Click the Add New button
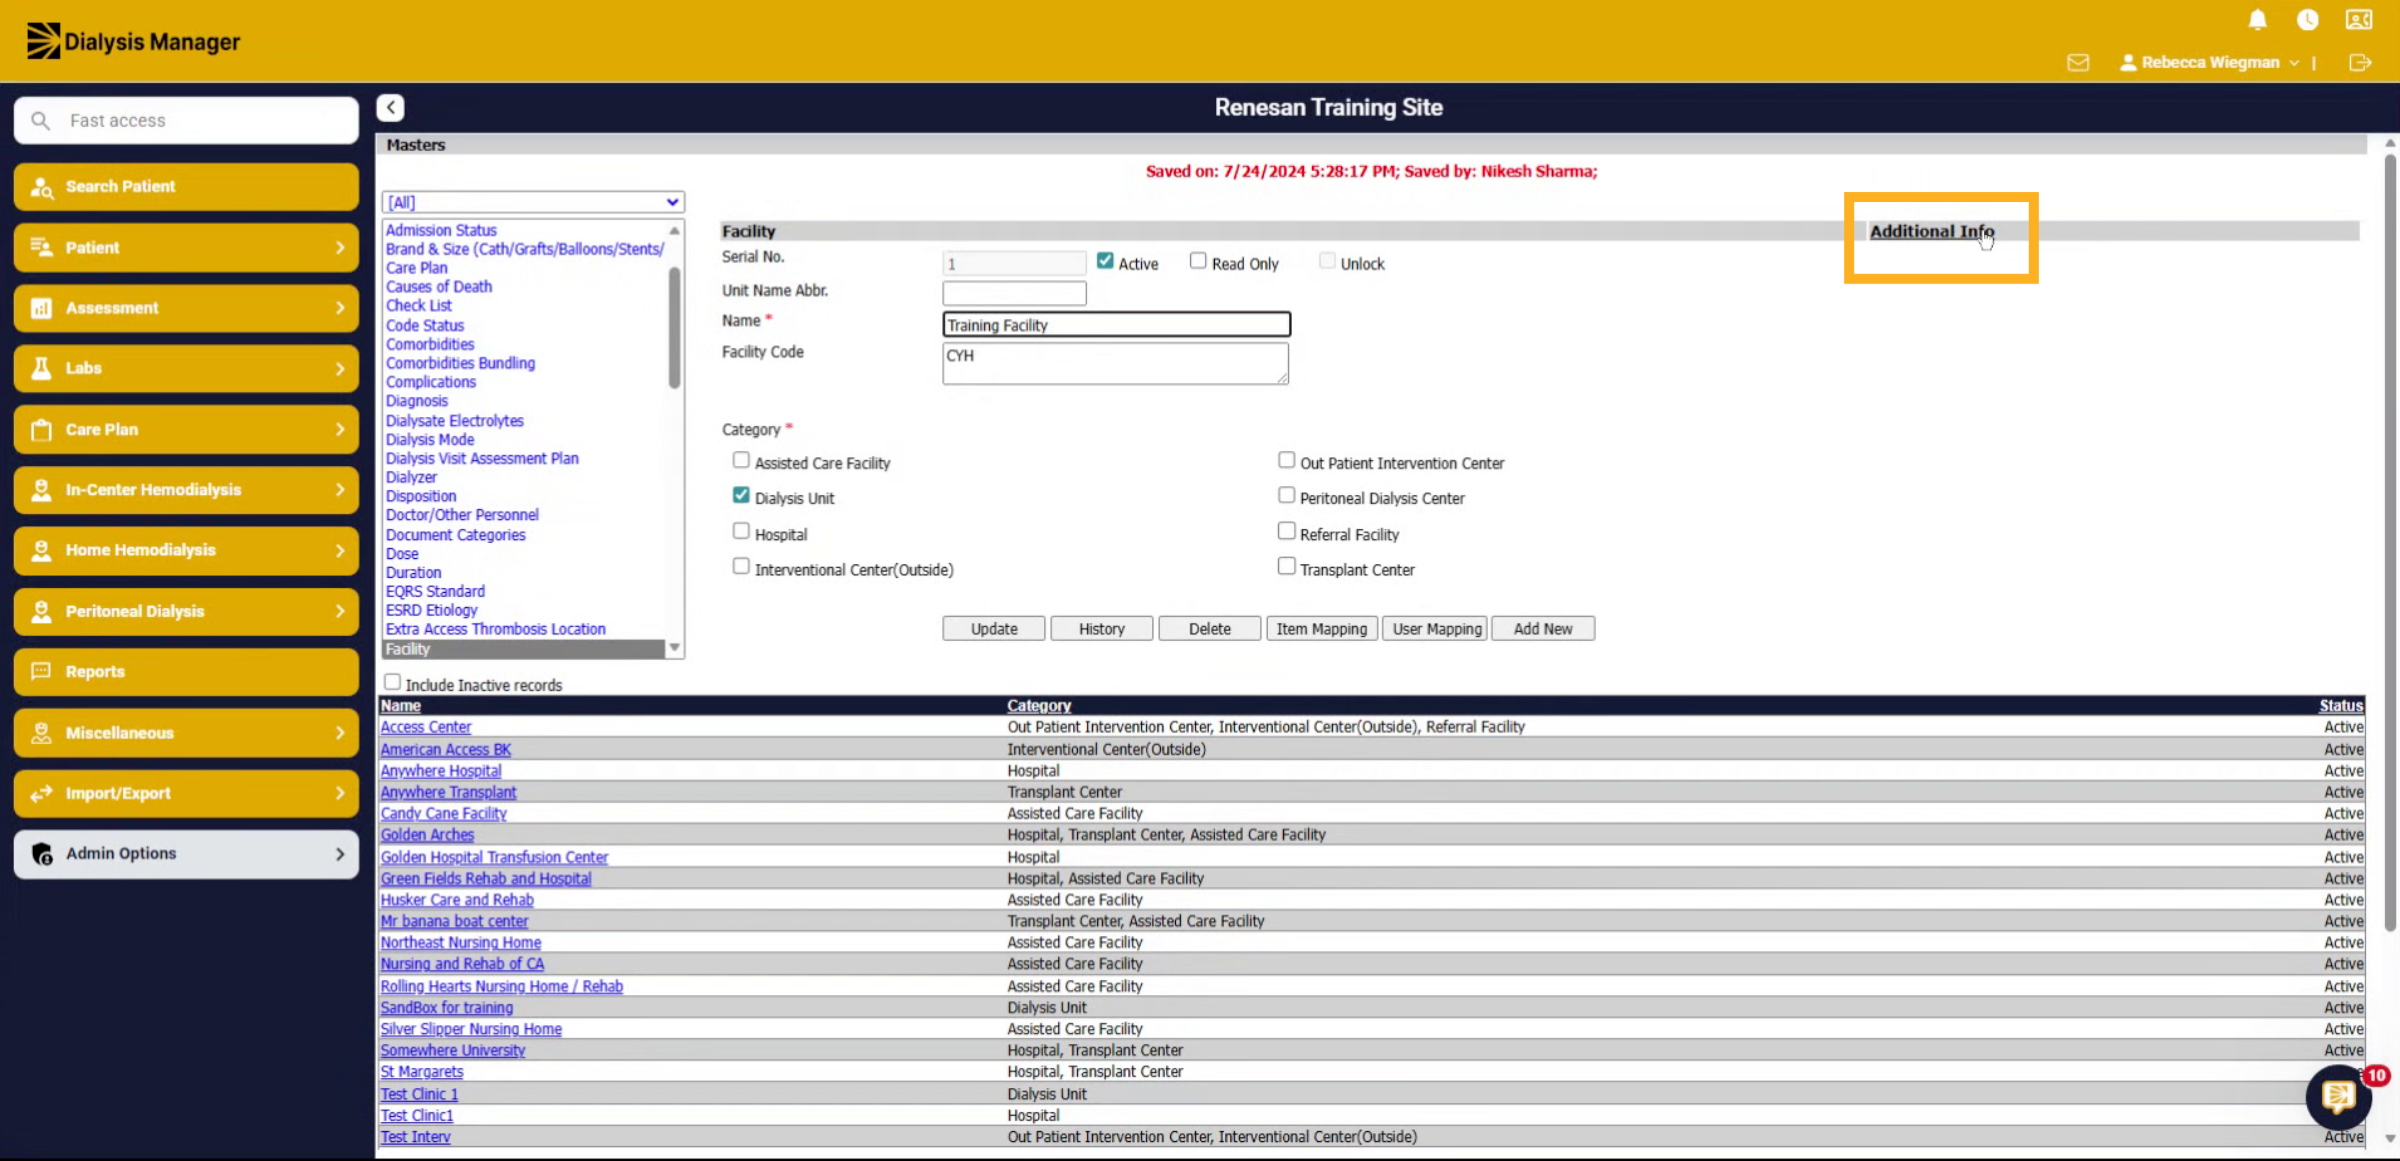This screenshot has width=2400, height=1161. [x=1542, y=629]
